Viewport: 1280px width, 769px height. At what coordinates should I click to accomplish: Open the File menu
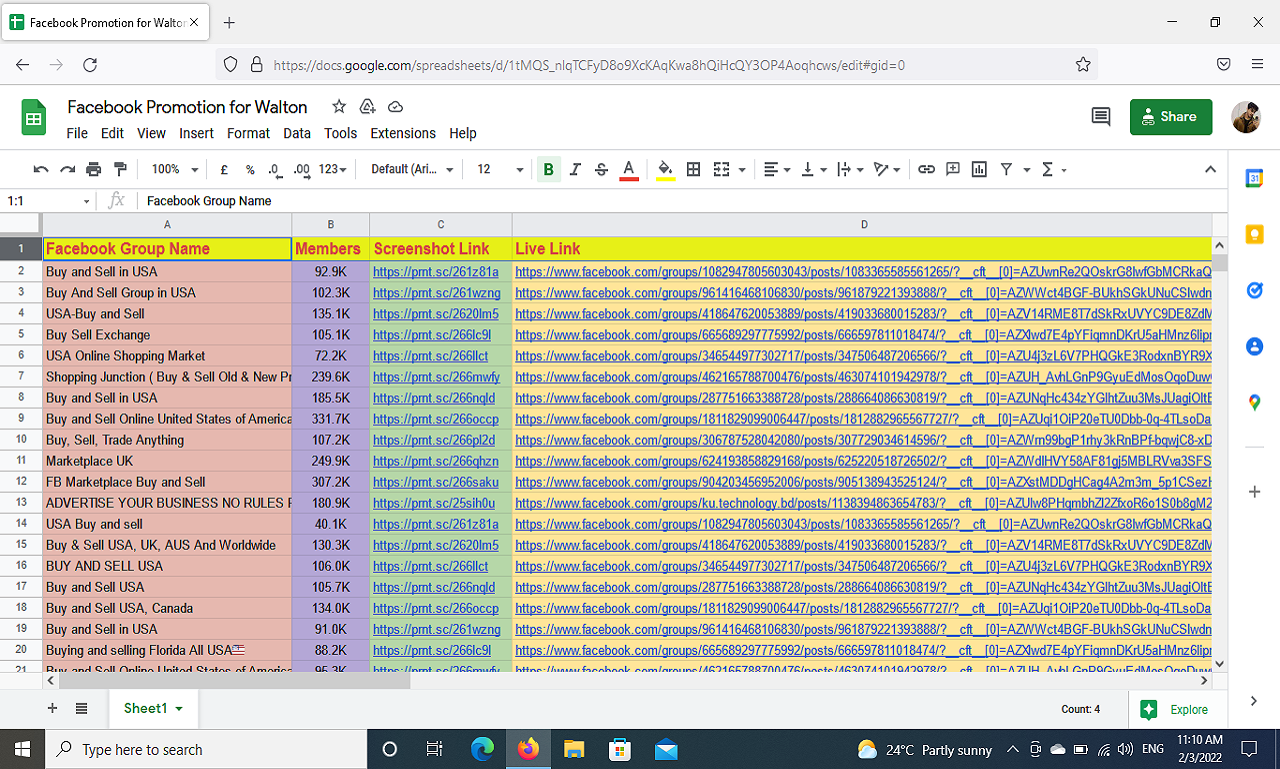(77, 133)
